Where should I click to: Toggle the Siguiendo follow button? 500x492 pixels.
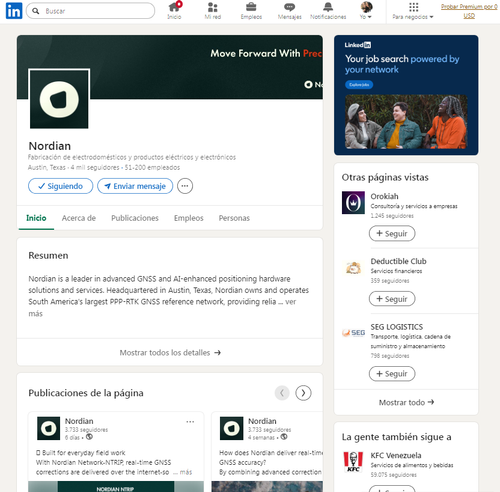60,186
